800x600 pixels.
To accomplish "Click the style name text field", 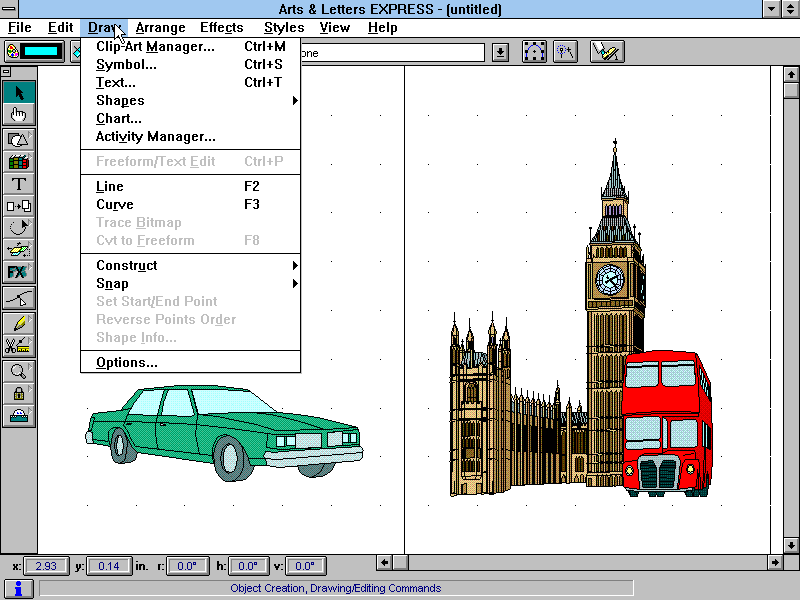I will (392, 53).
